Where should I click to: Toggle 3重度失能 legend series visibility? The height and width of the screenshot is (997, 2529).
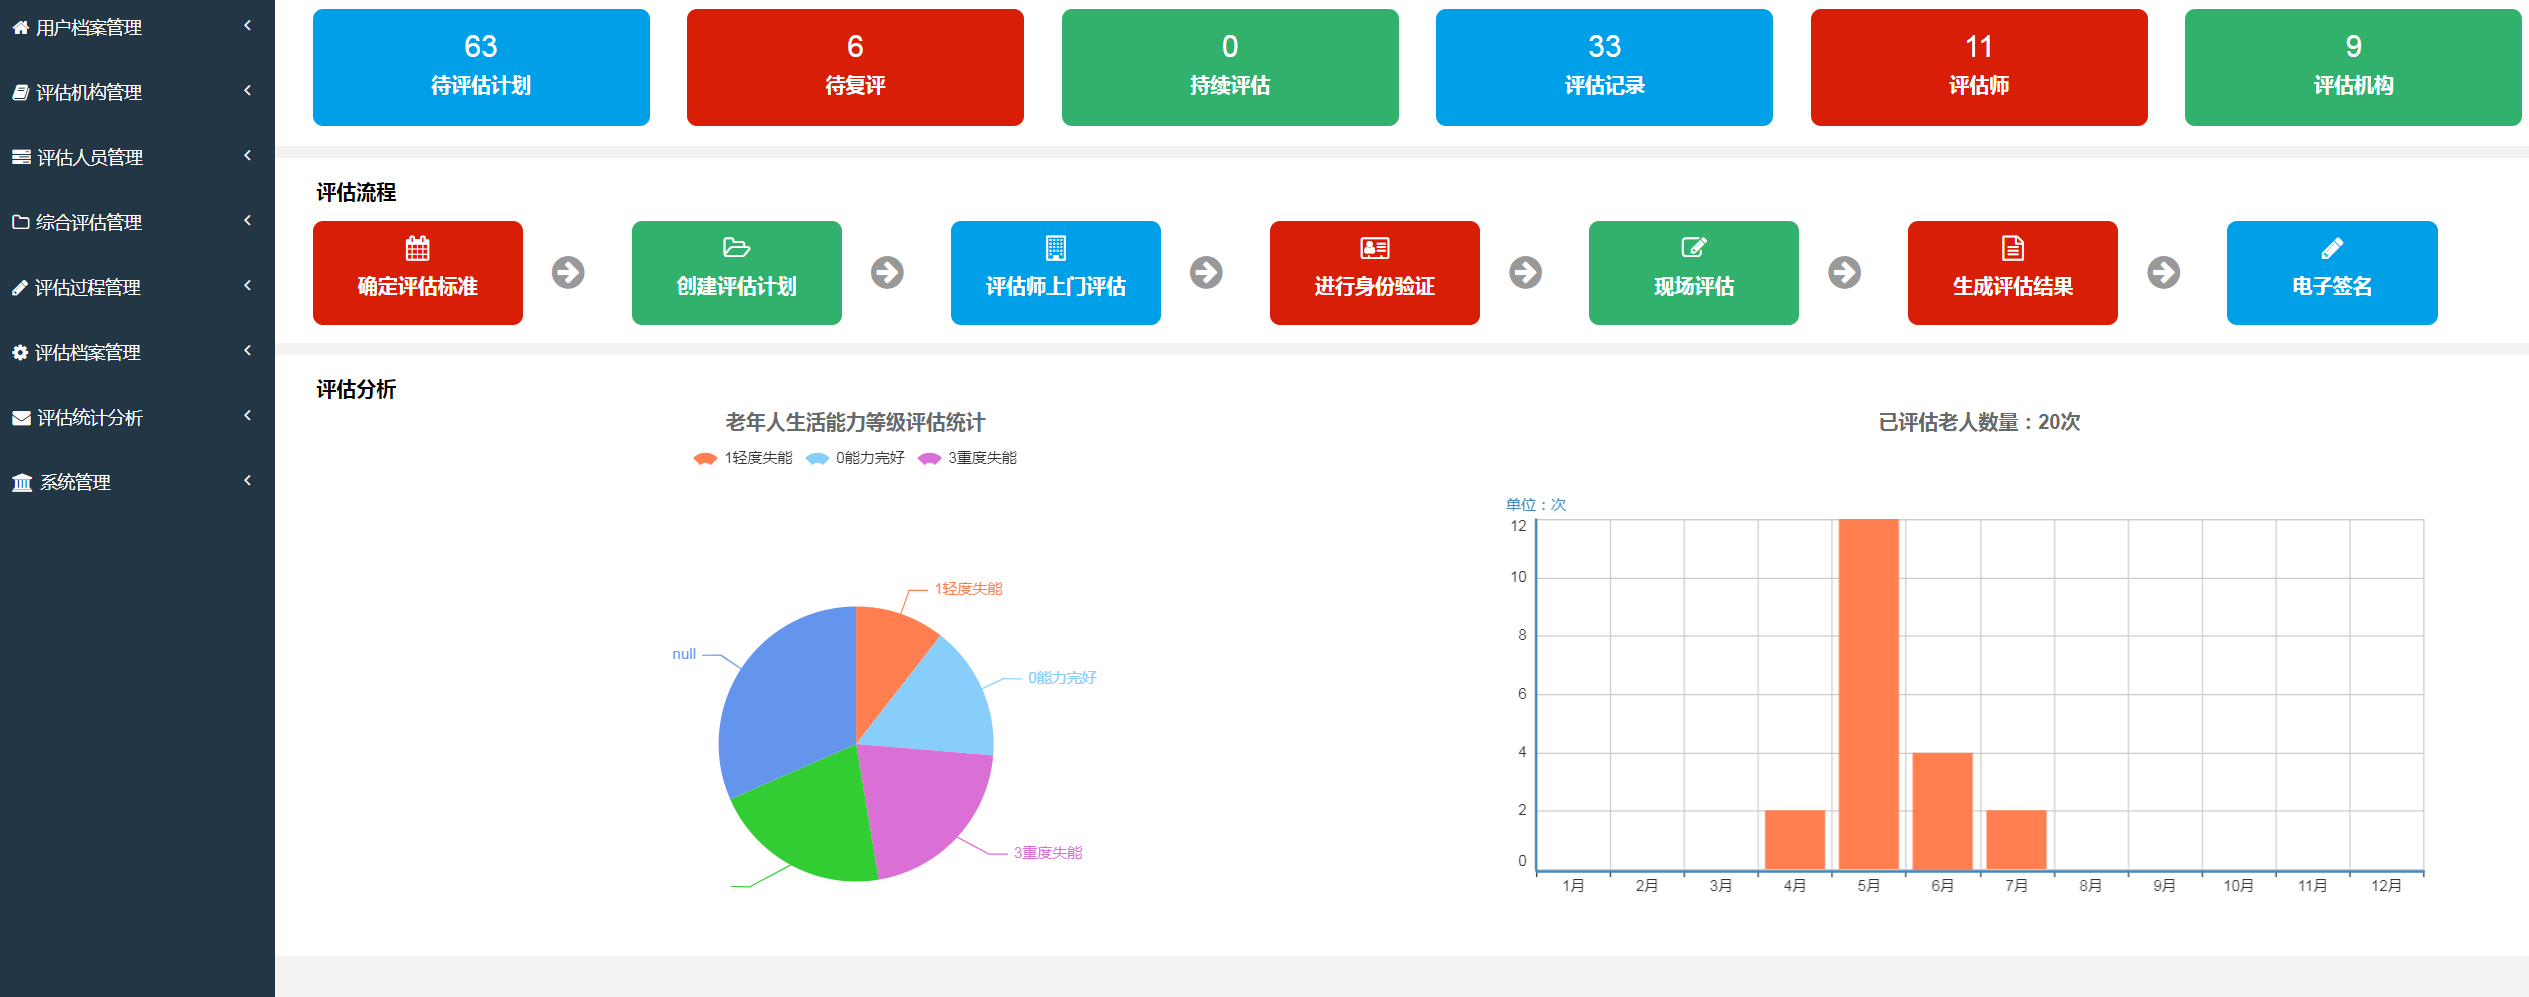(967, 458)
